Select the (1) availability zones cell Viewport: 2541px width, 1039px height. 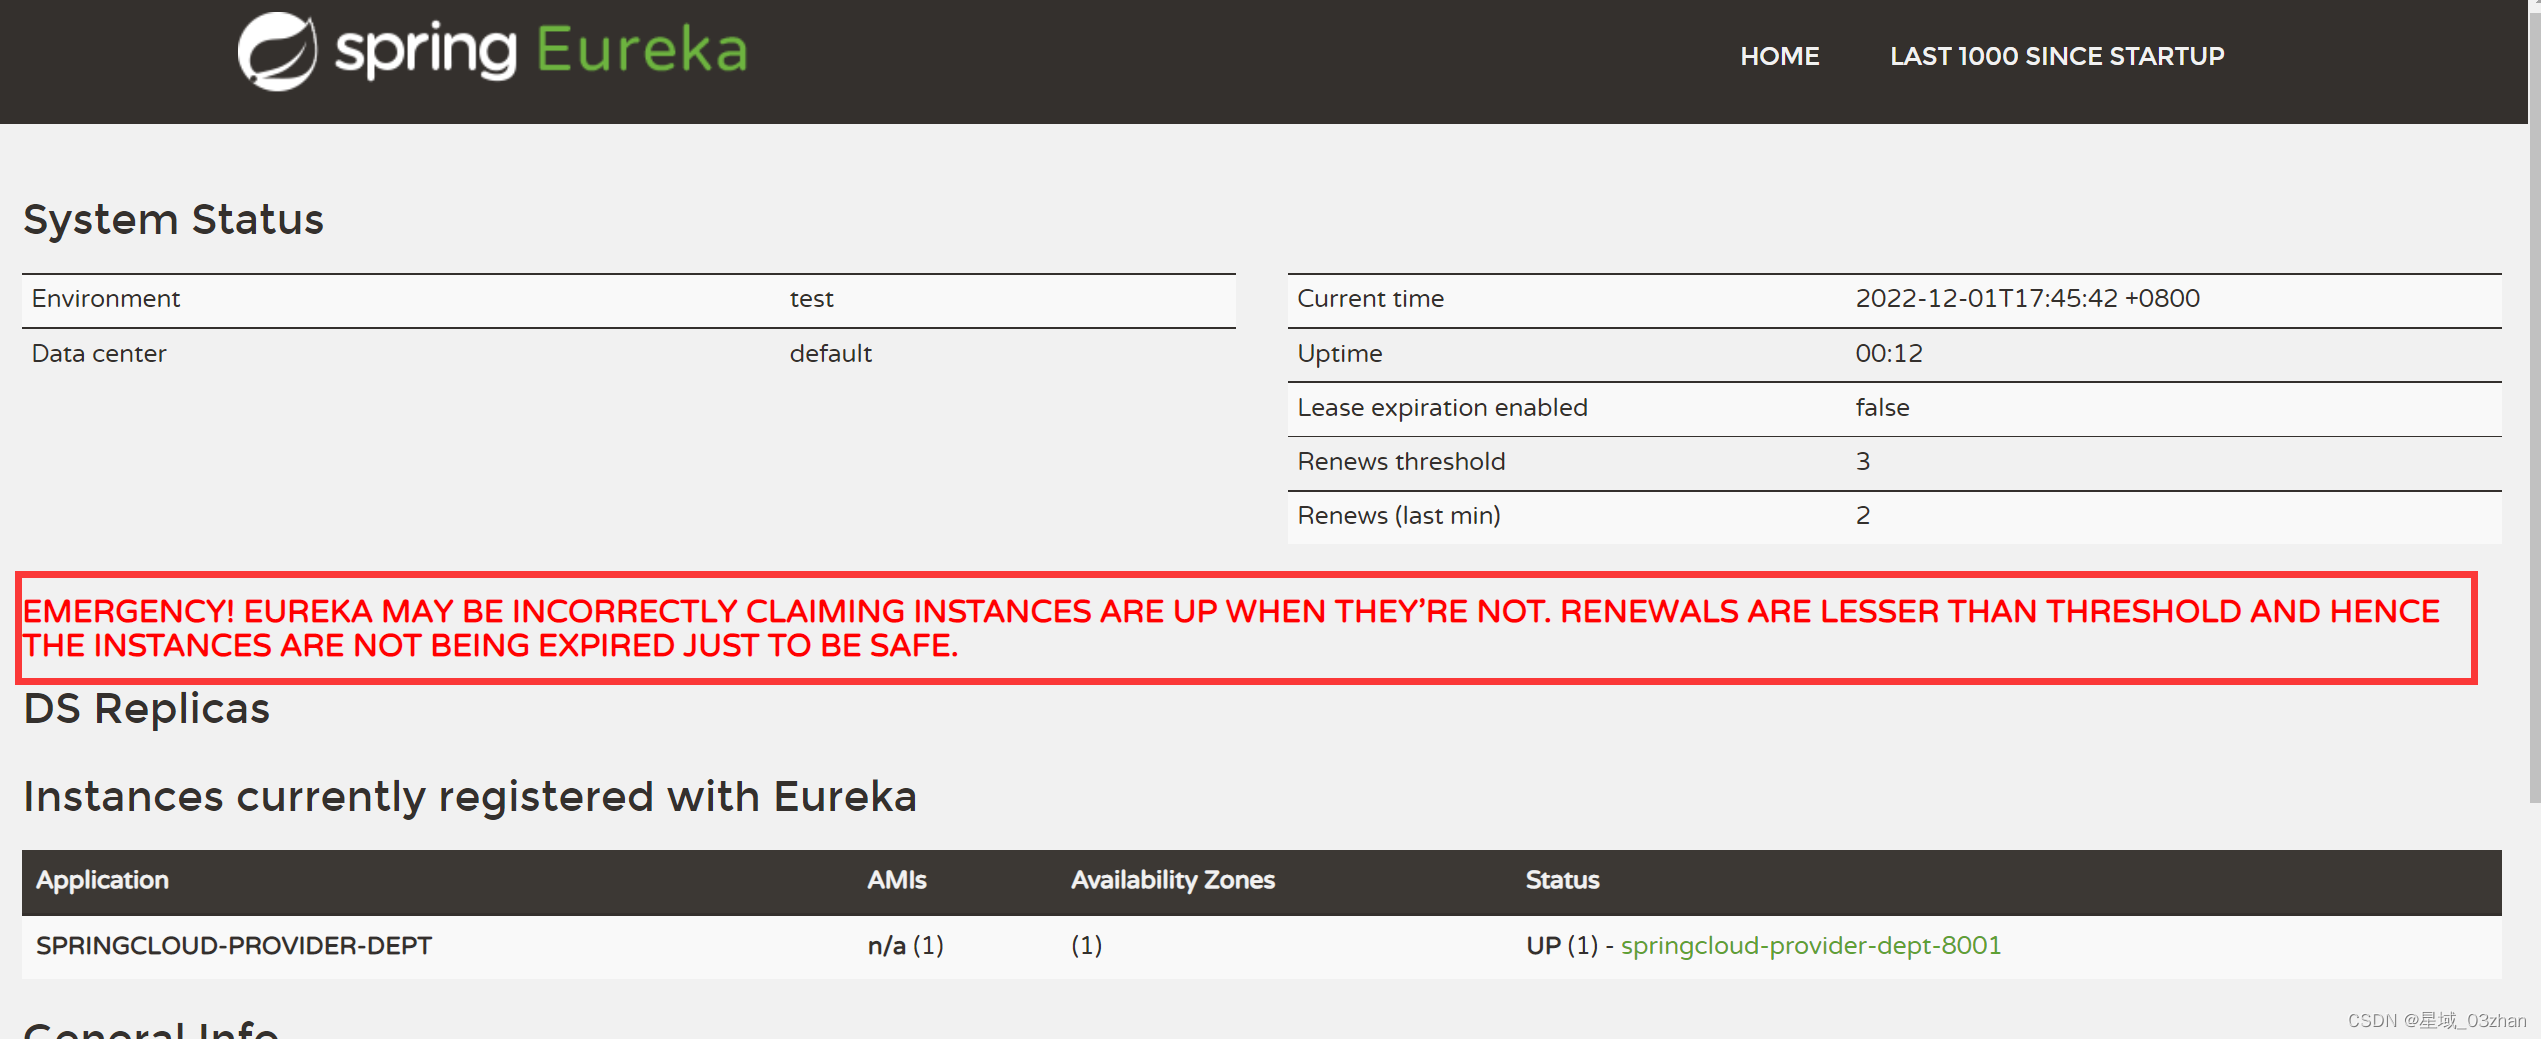click(x=1086, y=946)
